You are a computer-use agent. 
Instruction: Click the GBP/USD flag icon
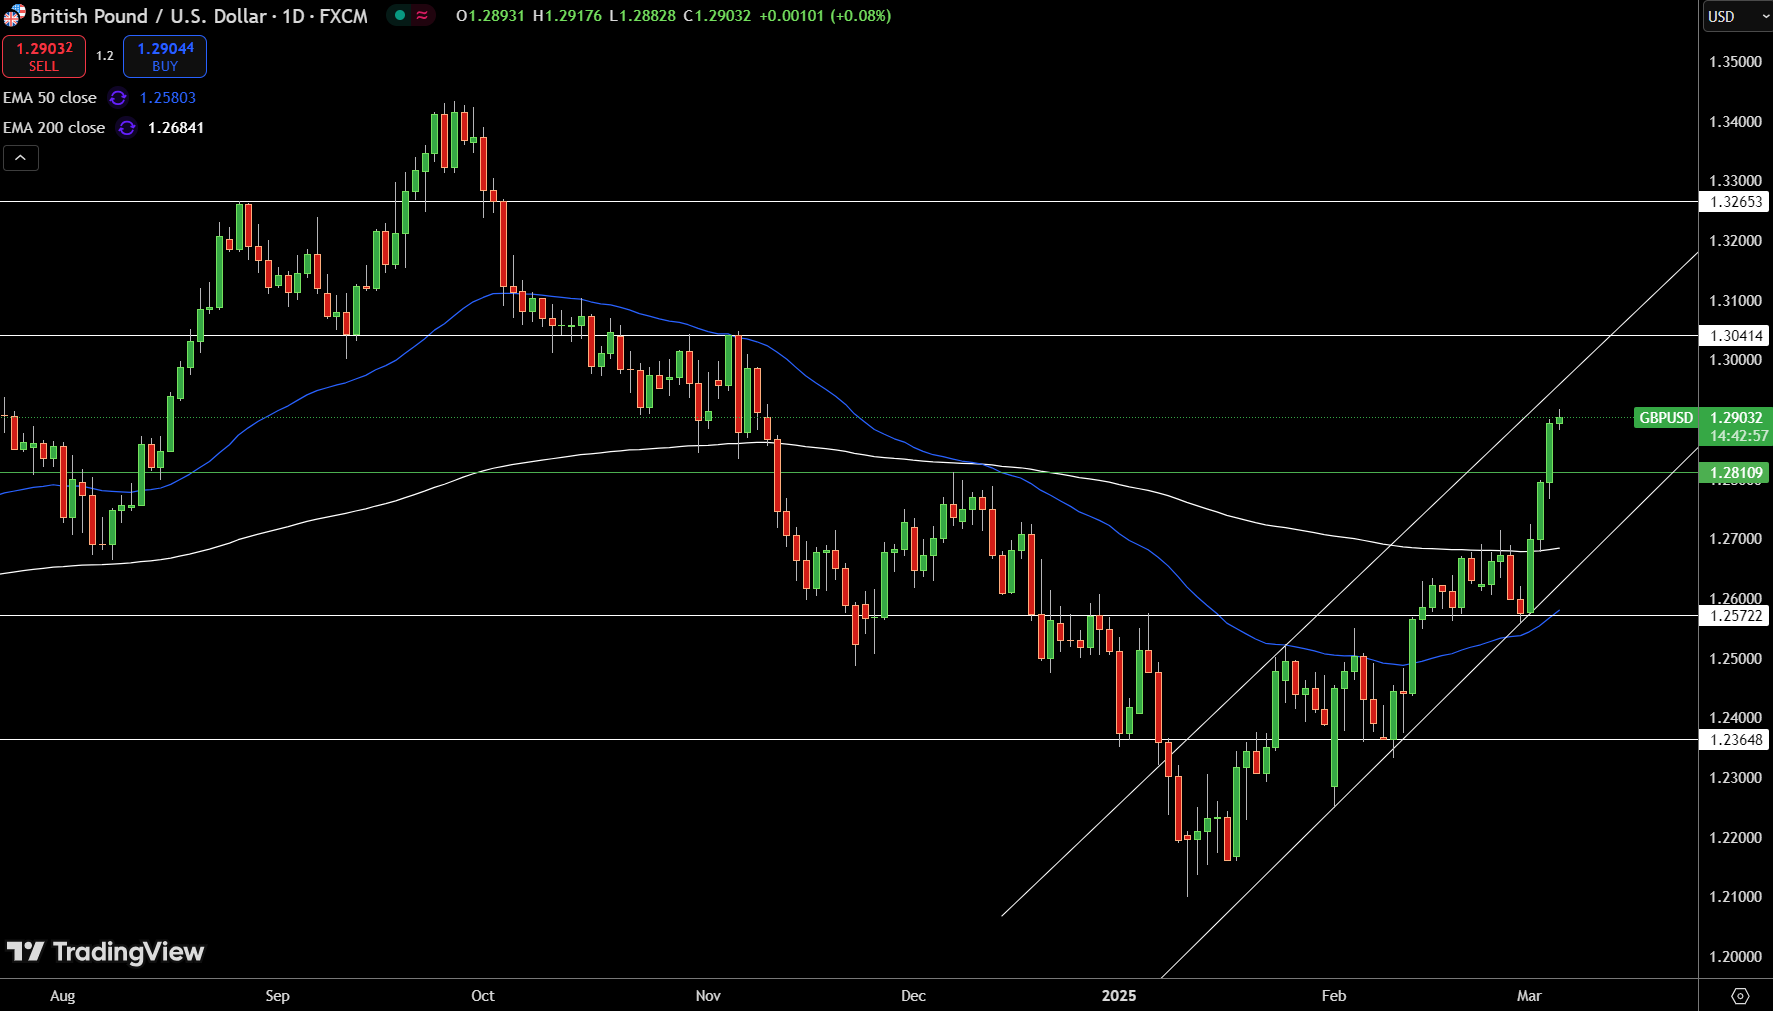click(x=14, y=16)
